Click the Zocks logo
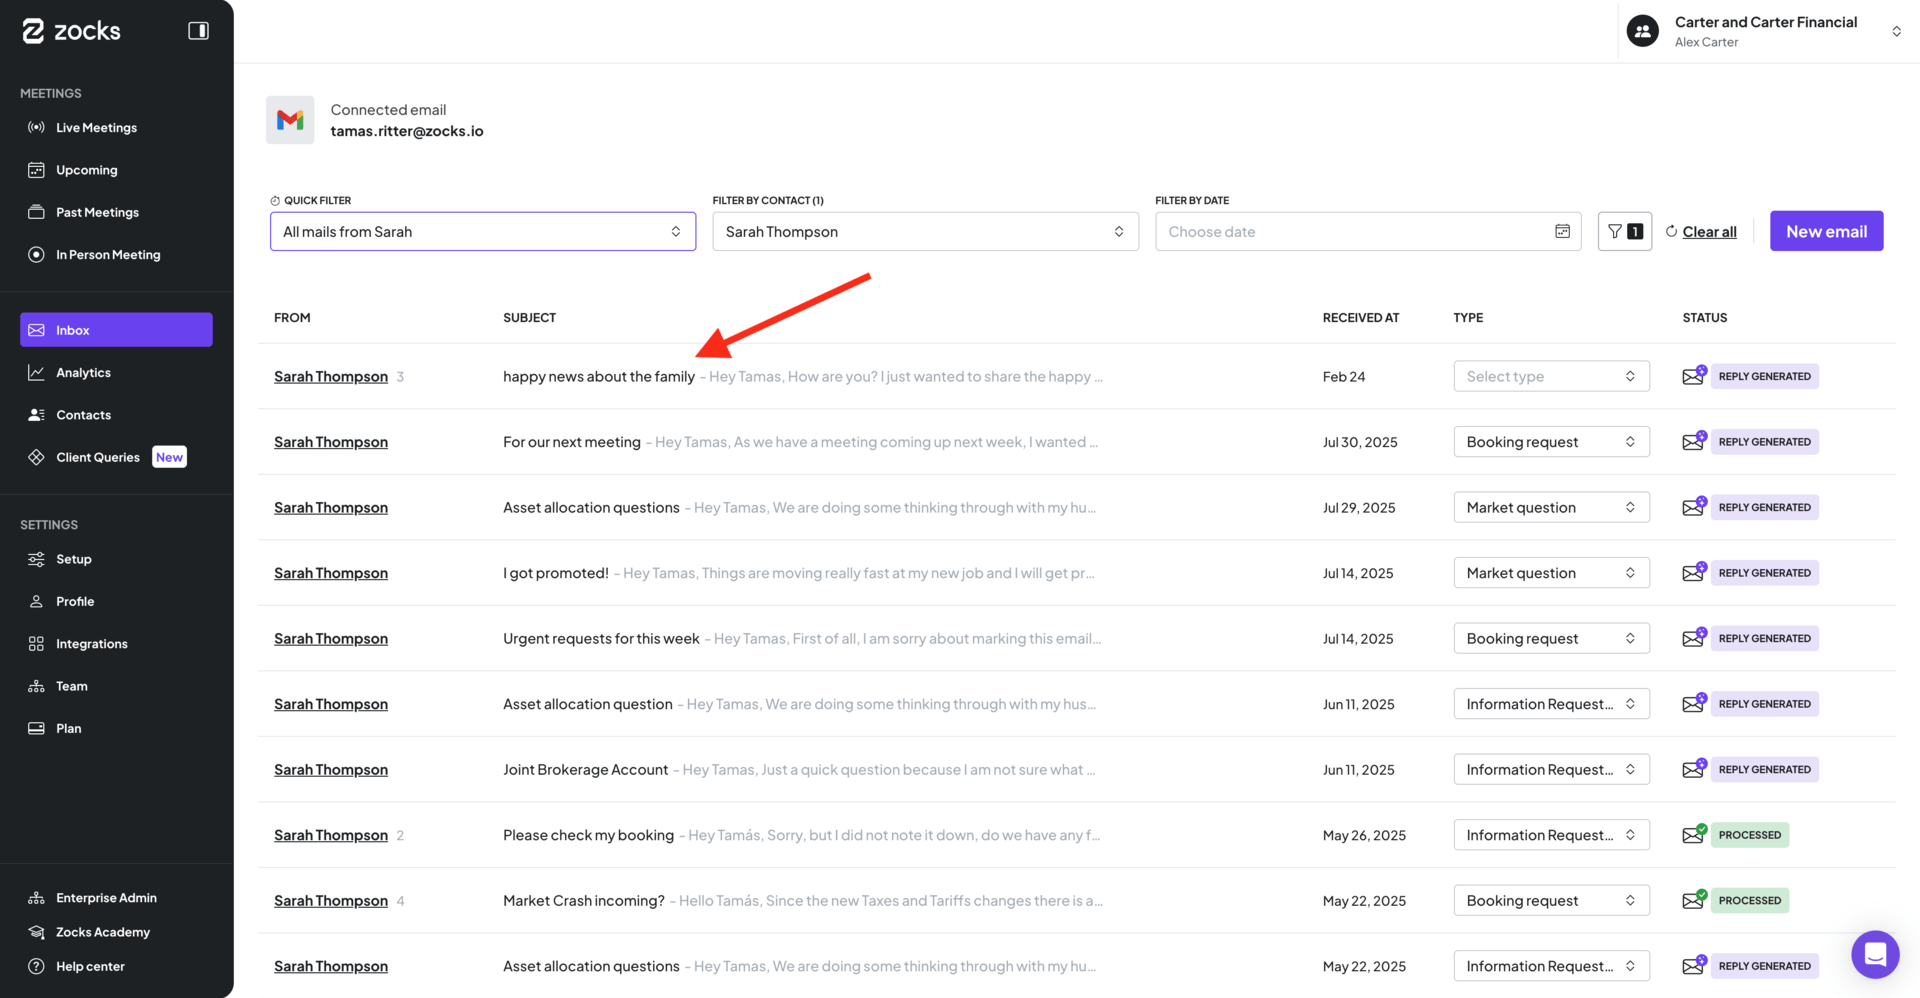This screenshot has height=998, width=1920. click(72, 31)
